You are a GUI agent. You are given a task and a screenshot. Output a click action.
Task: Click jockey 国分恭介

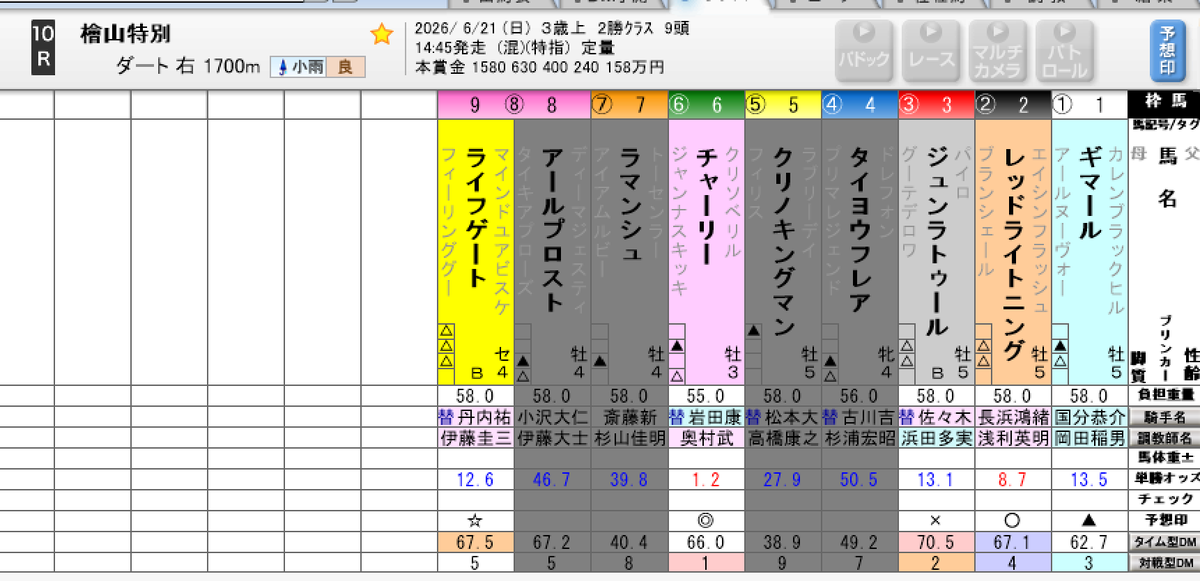point(1090,416)
